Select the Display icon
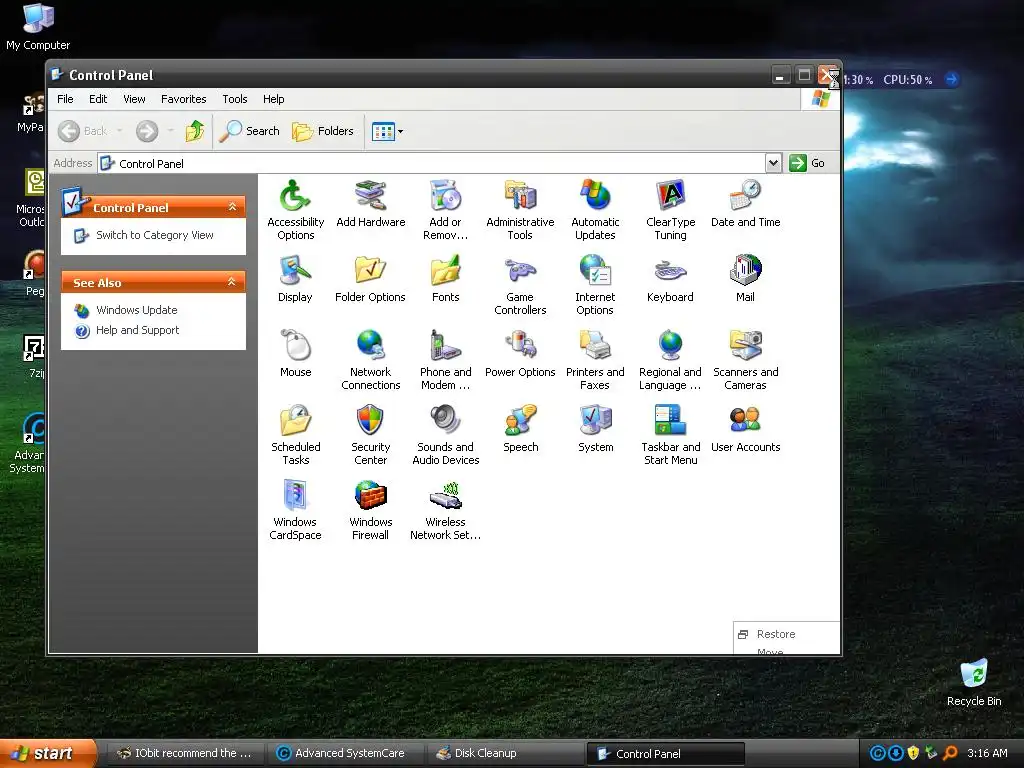This screenshot has width=1024, height=768. [x=295, y=278]
